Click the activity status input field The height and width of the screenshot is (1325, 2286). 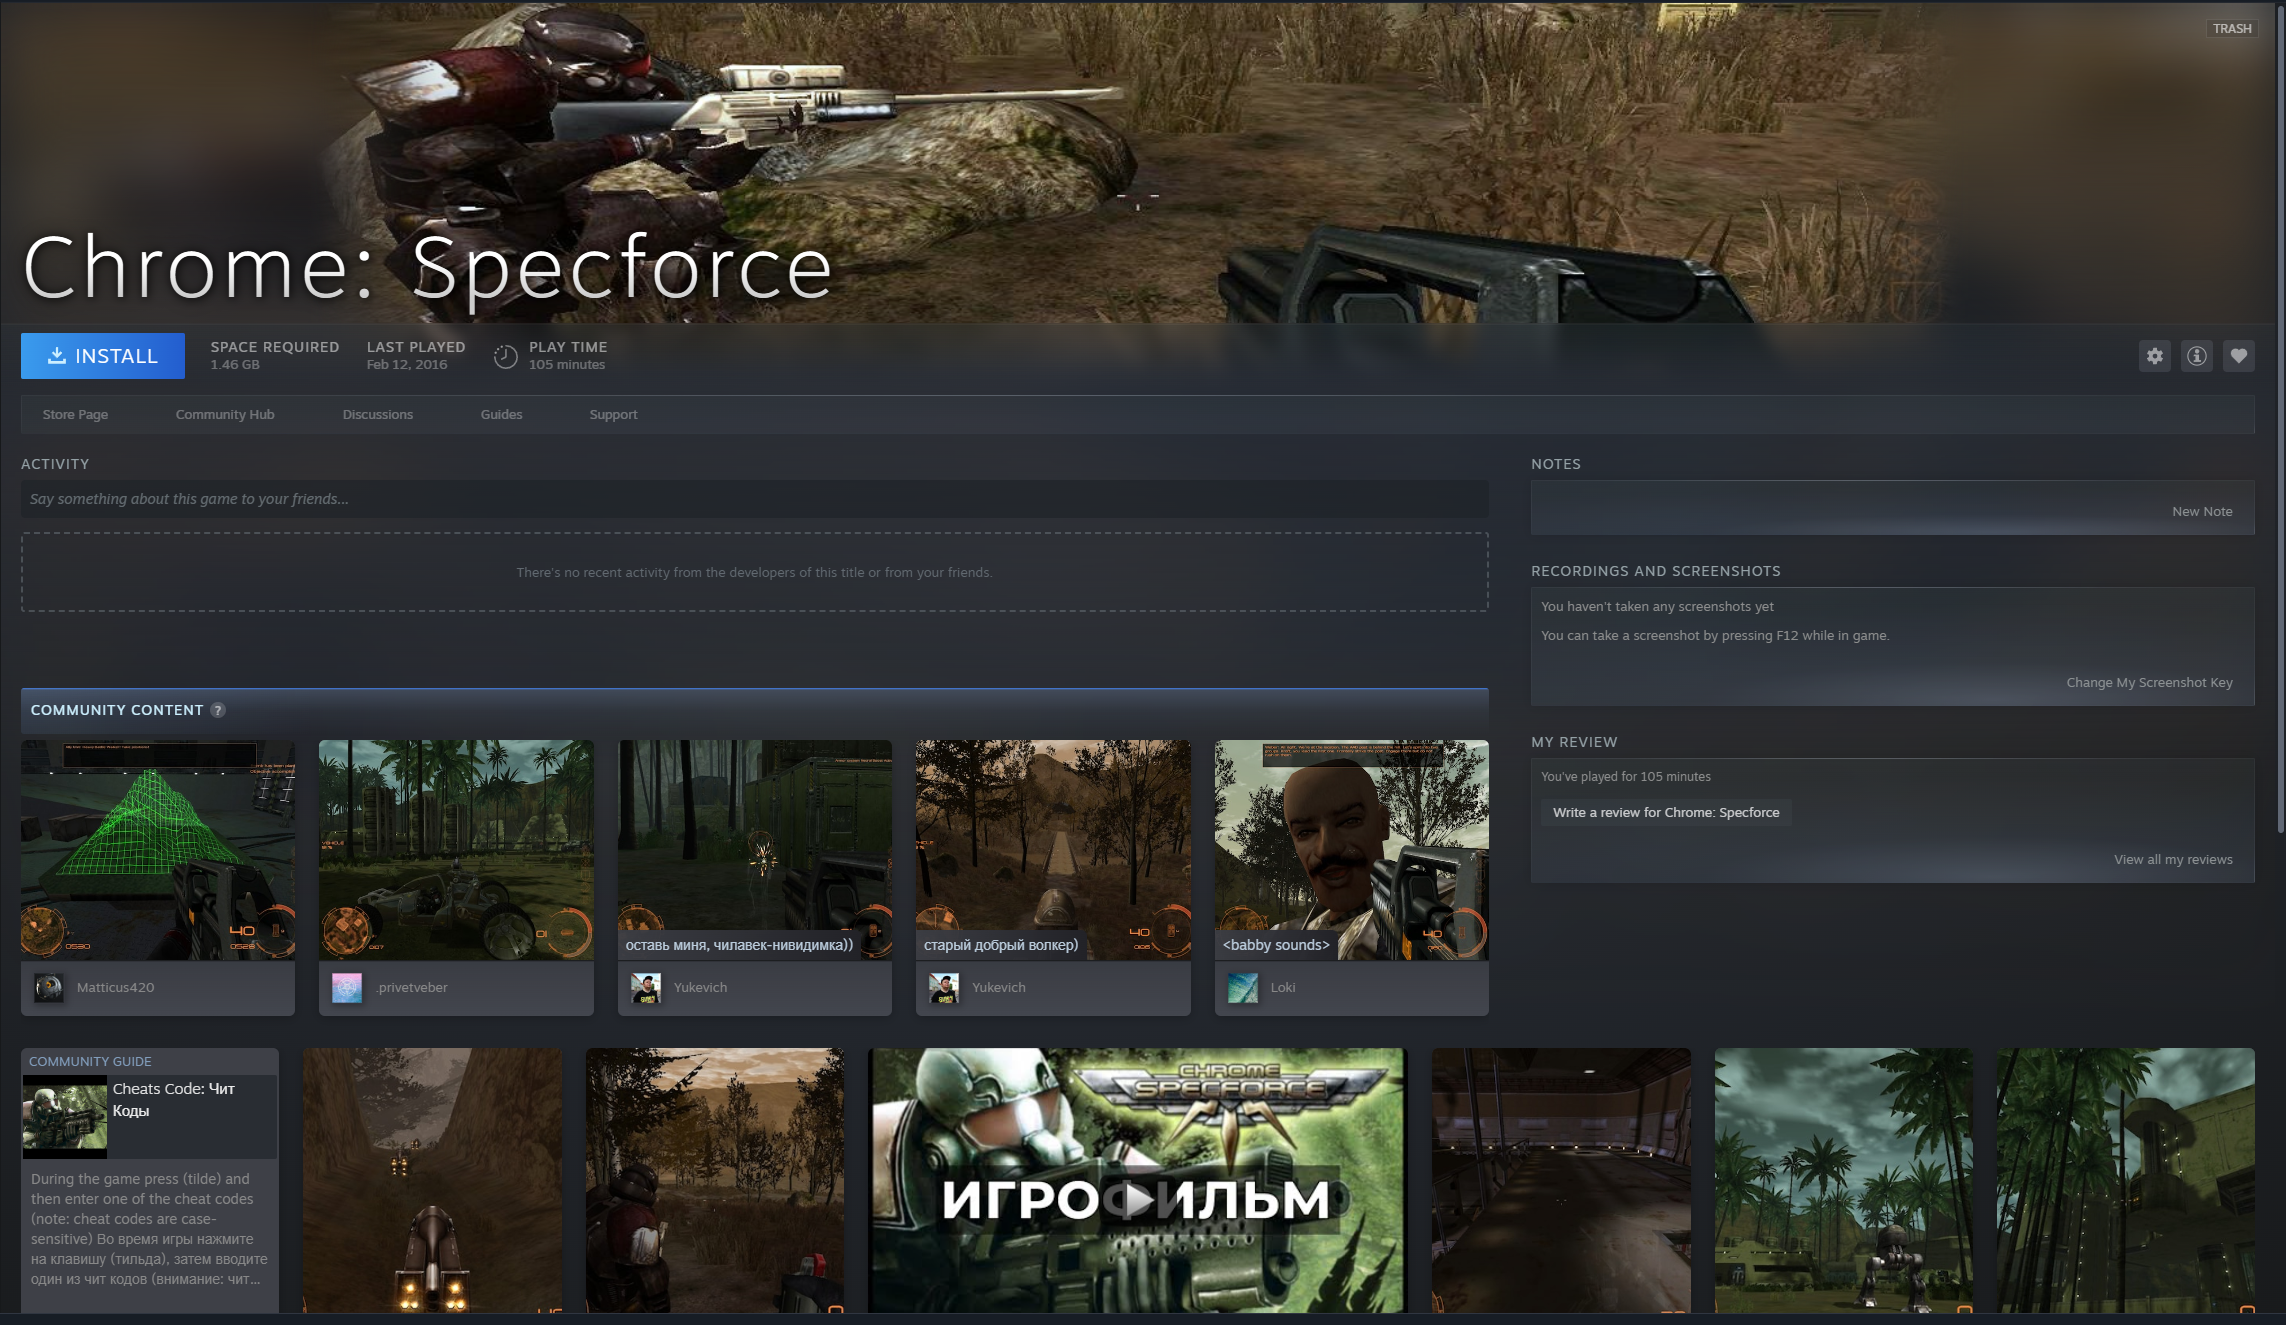coord(754,499)
